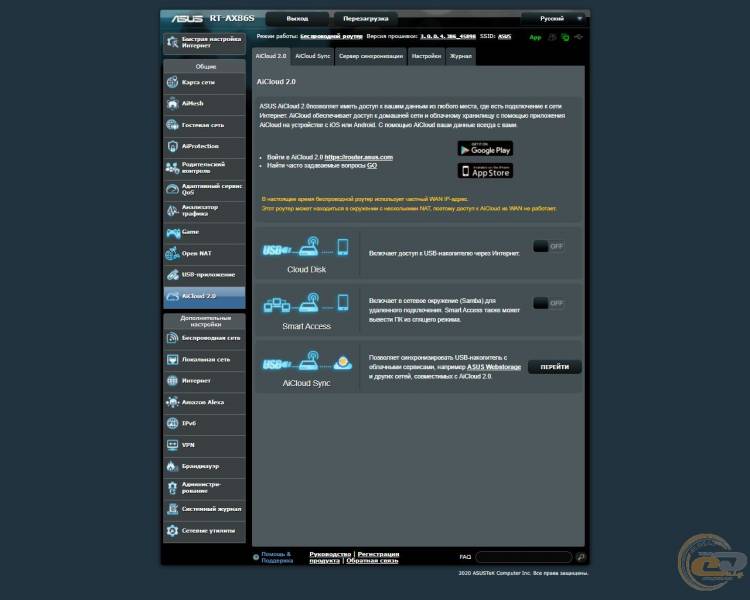Switch to Сервер синхронизации tab
This screenshot has height=600, width=750.
tap(371, 56)
